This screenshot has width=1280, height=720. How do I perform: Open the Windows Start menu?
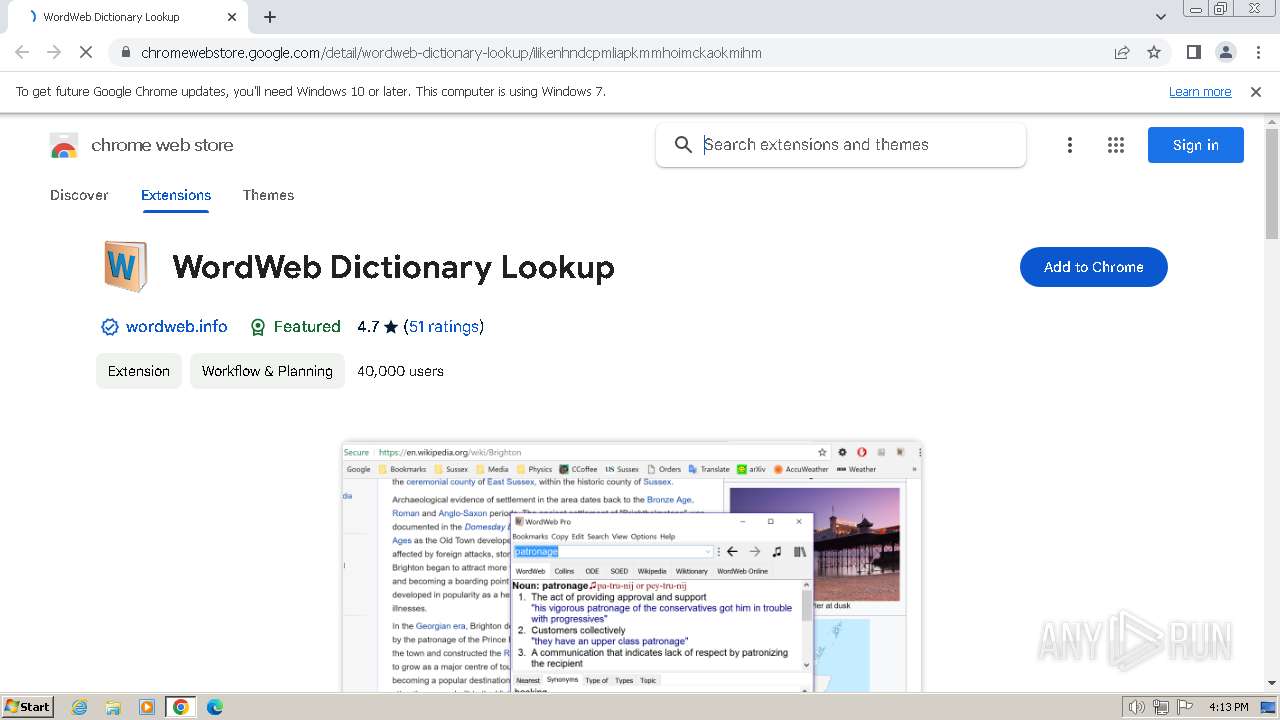point(28,706)
